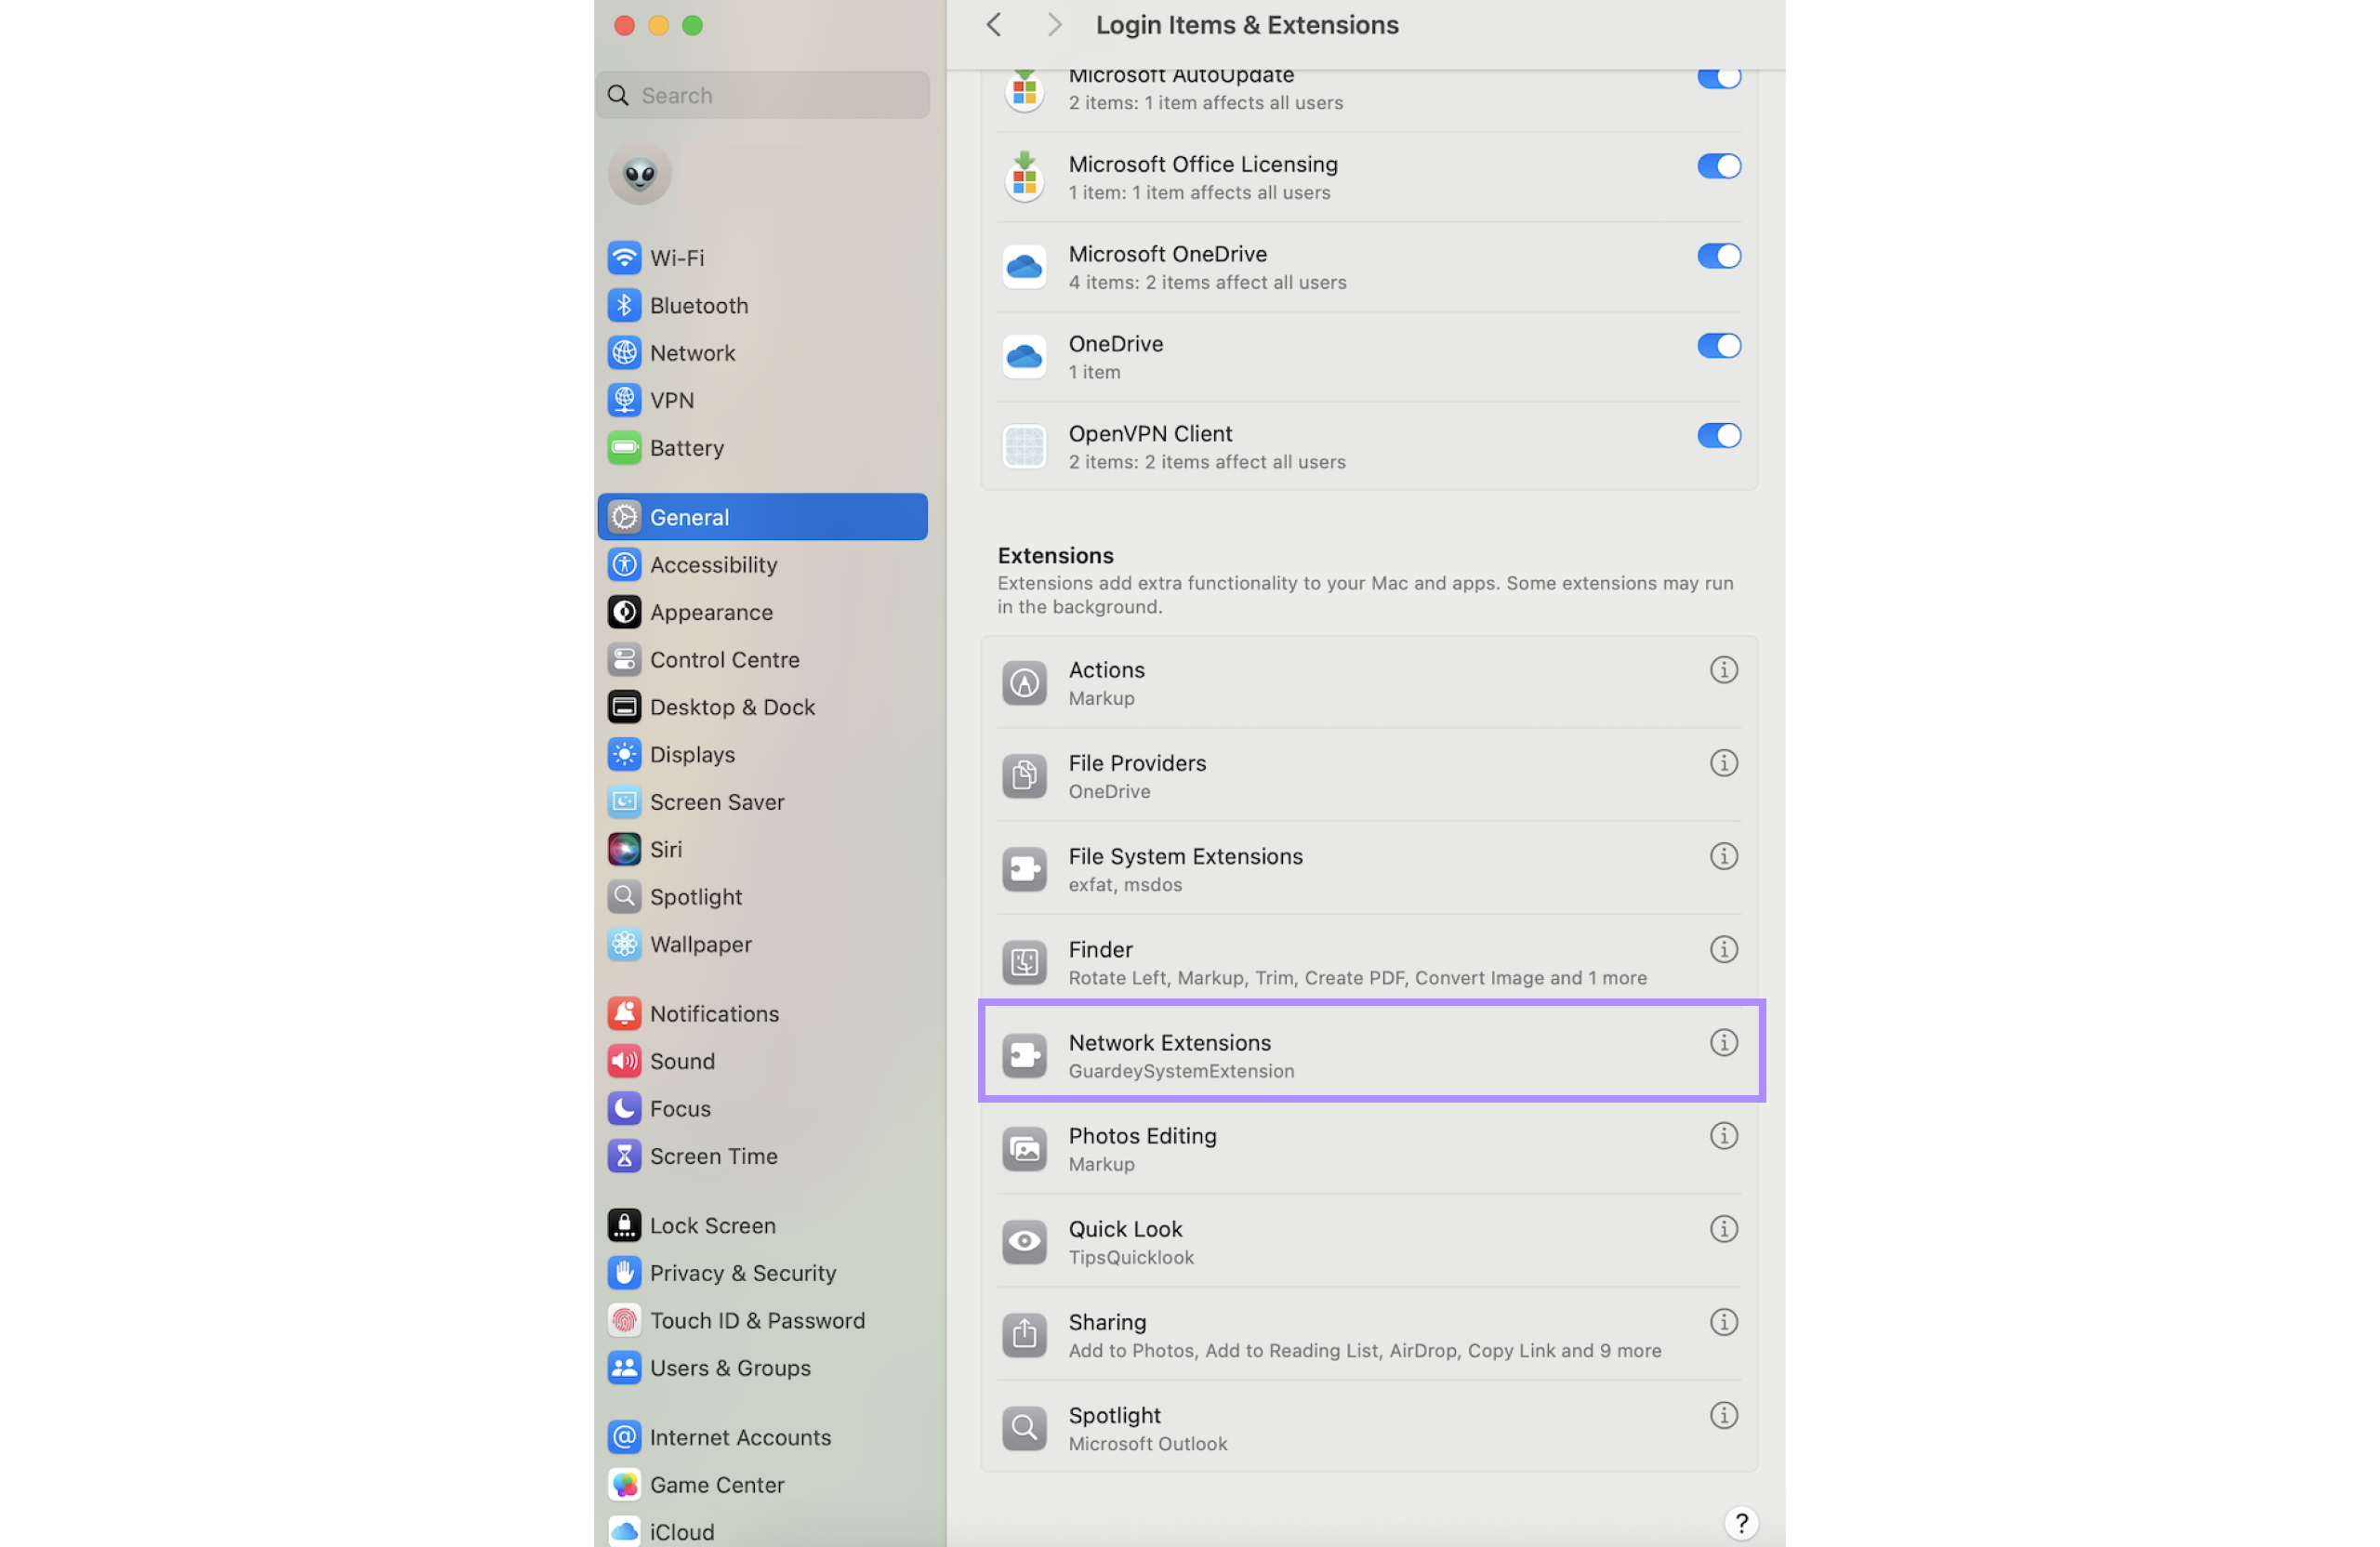Viewport: 2380px width, 1547px height.
Task: Click OpenVPN Client app icon
Action: 1024,446
